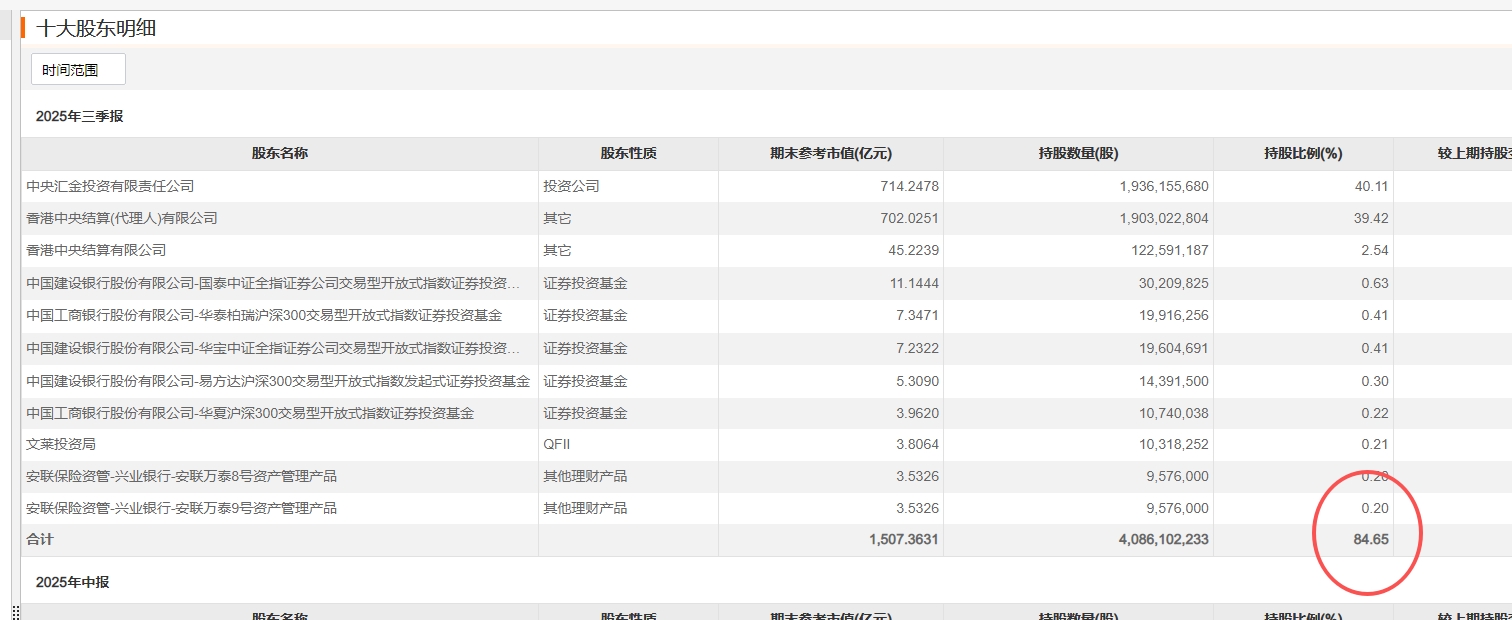Click share count 30,209,825
Viewport: 1512px width, 620px height.
pos(1174,283)
